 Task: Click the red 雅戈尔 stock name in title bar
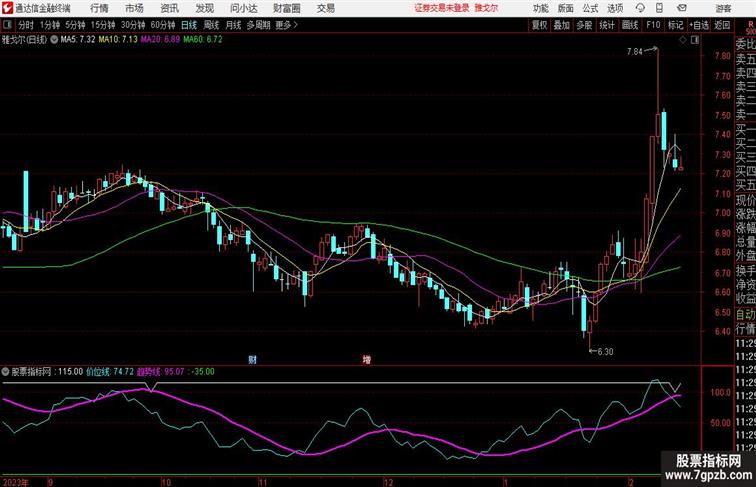click(x=486, y=8)
